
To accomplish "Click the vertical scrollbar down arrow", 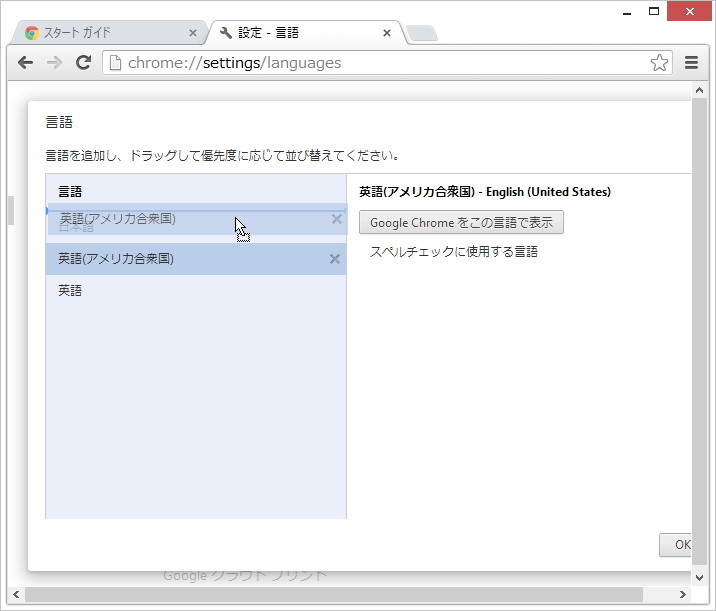I will coord(700,578).
